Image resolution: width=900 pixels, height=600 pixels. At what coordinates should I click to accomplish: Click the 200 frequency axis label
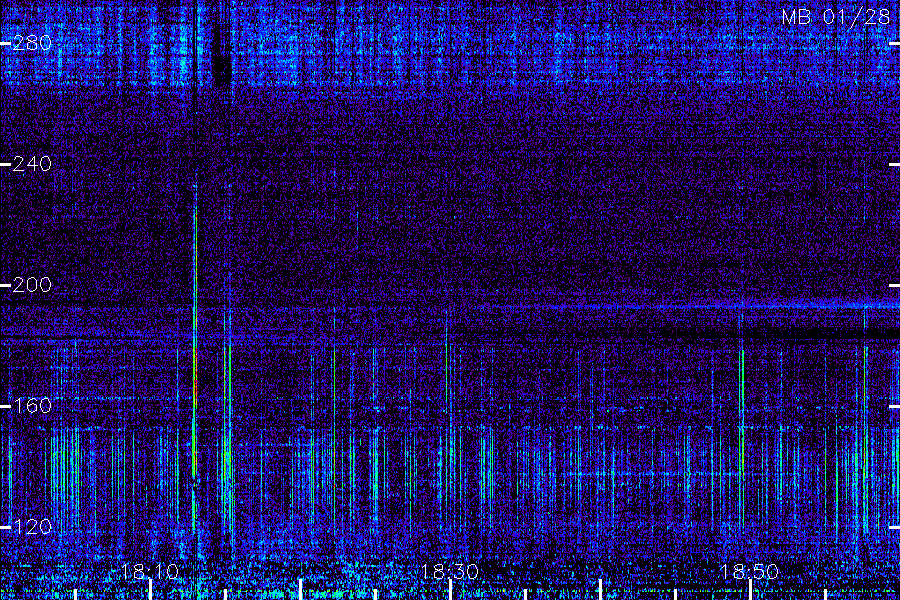click(x=32, y=285)
